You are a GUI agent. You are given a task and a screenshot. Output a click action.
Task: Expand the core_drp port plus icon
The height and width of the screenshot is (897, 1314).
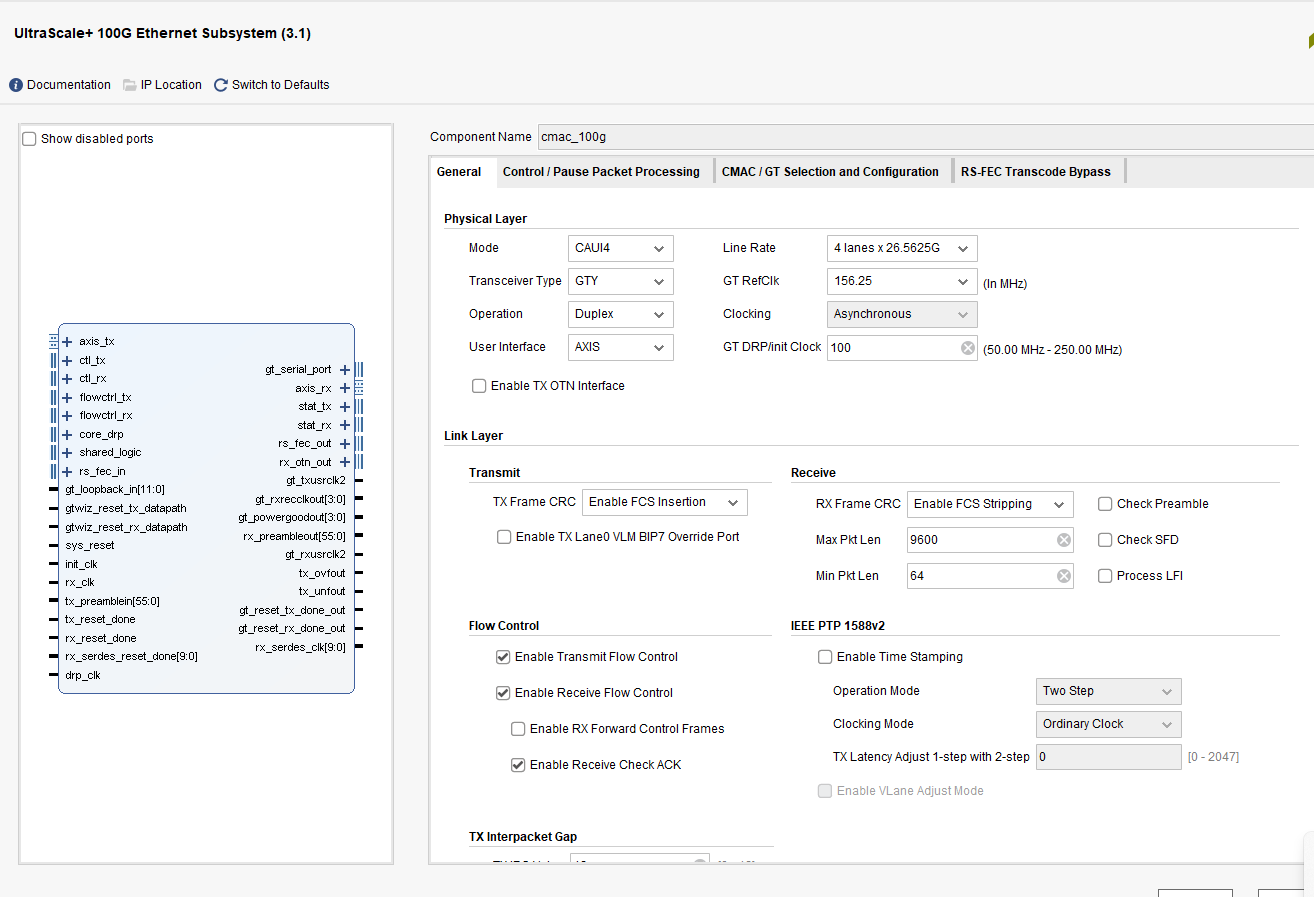(67, 434)
